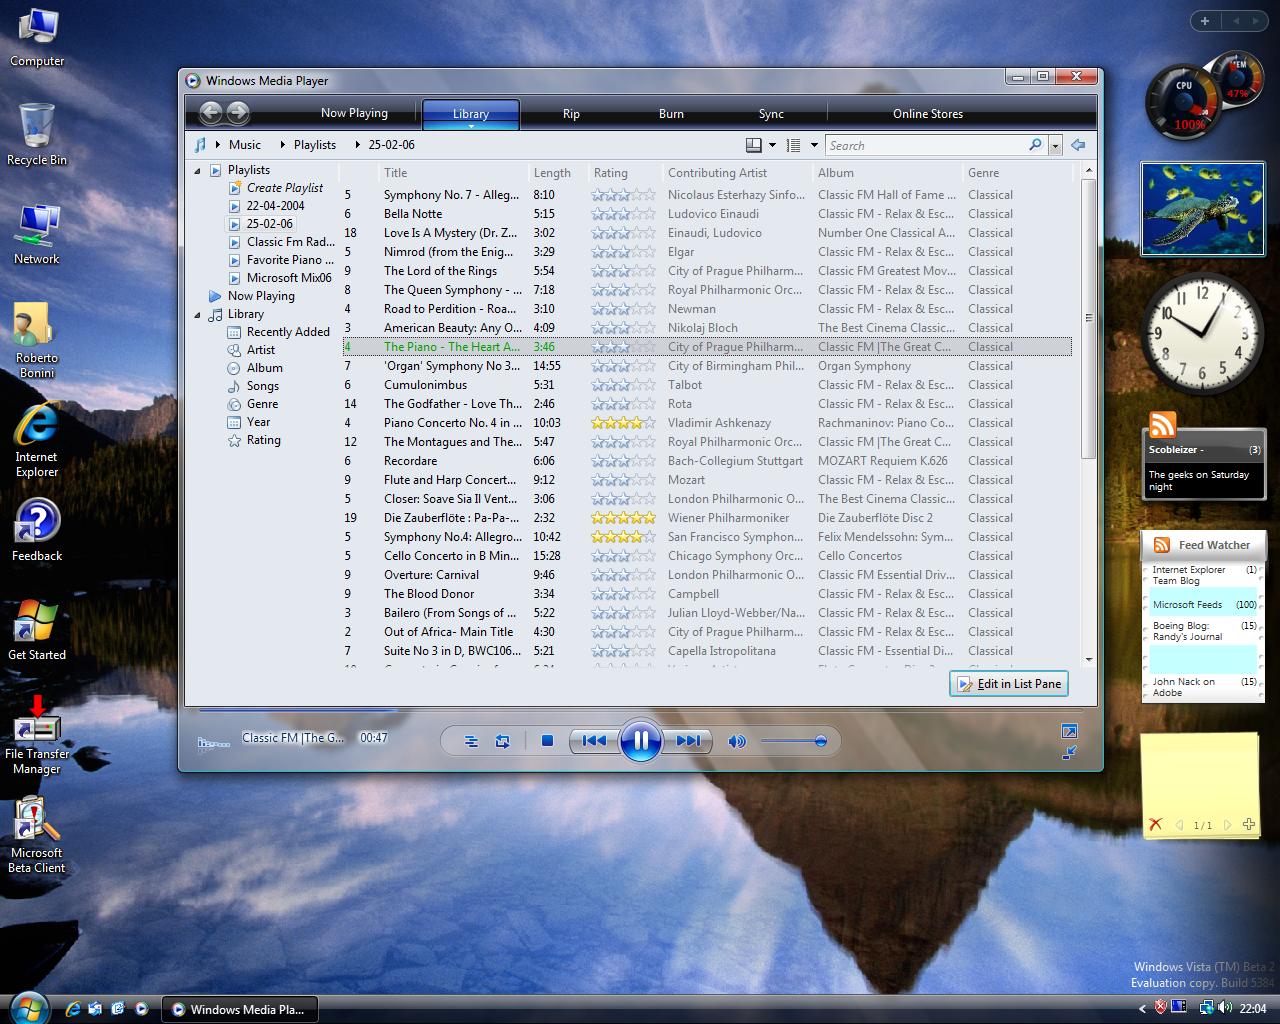Image resolution: width=1280 pixels, height=1024 pixels.
Task: Click the volume slider handle
Action: click(821, 741)
